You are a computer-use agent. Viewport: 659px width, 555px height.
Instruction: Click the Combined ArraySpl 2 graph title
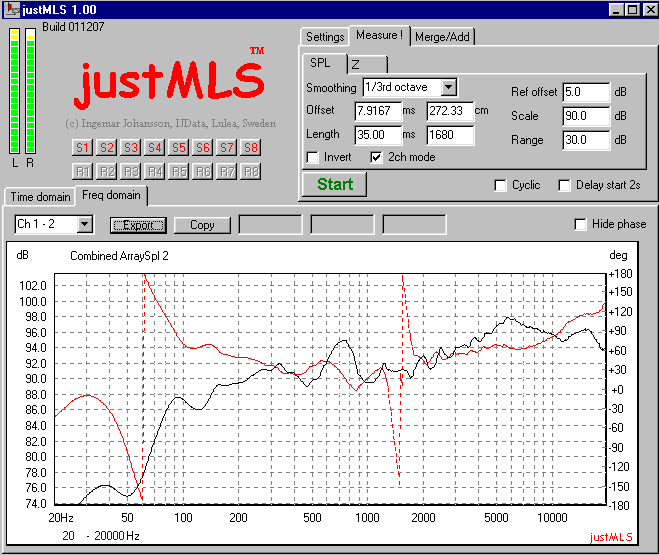click(x=119, y=256)
